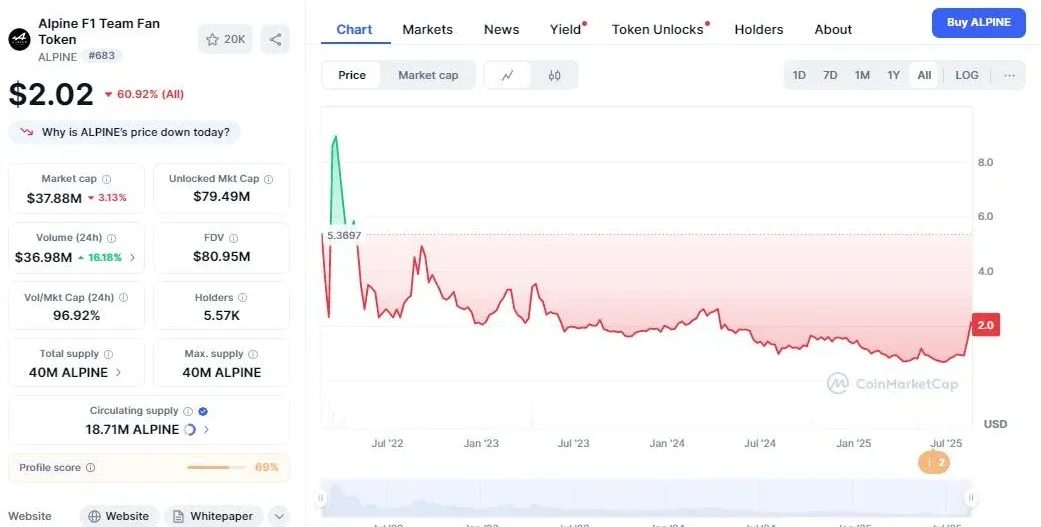Click the 5.57K holders value
Screen dimensions: 1041x527
tap(222, 315)
